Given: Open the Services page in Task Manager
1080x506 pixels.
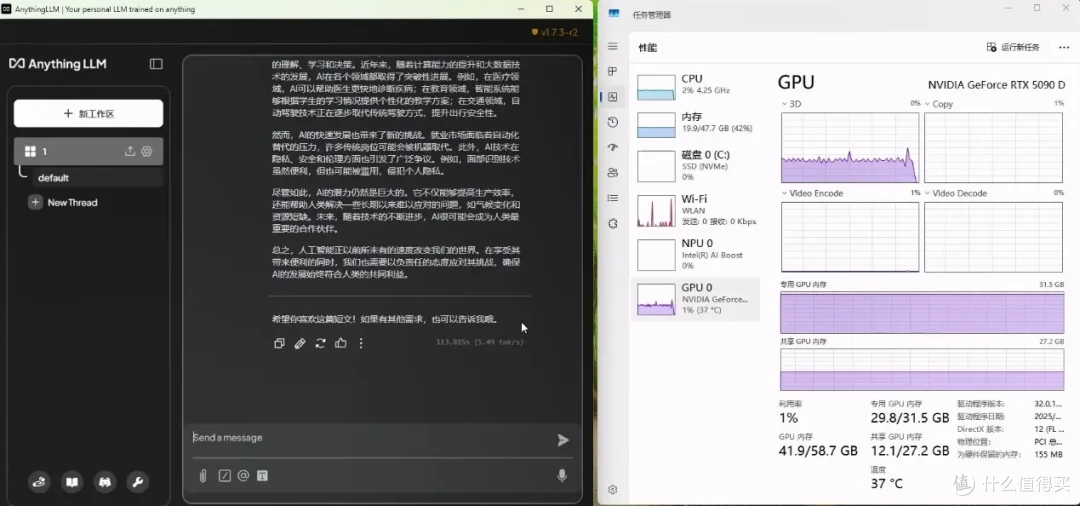Looking at the screenshot, I should coord(612,223).
